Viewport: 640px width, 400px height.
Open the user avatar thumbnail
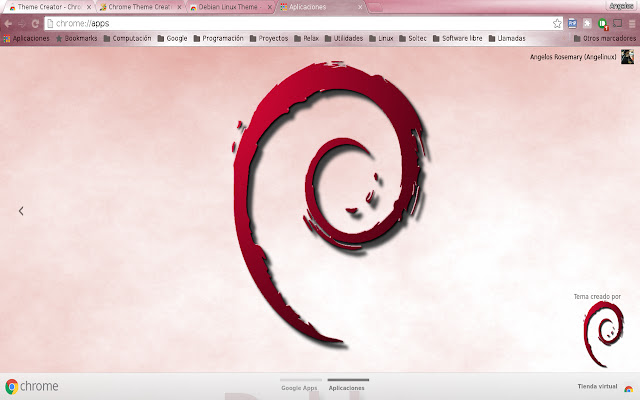(x=627, y=57)
